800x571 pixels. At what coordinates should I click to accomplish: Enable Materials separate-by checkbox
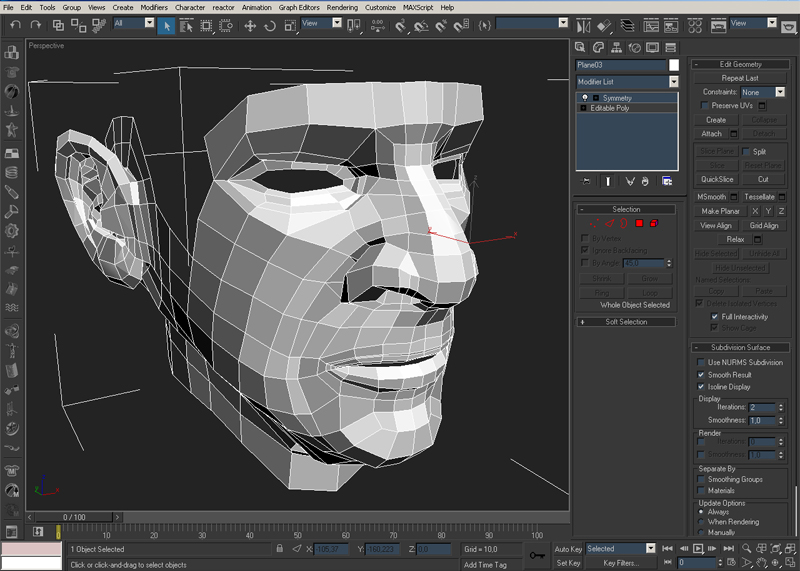(x=701, y=490)
